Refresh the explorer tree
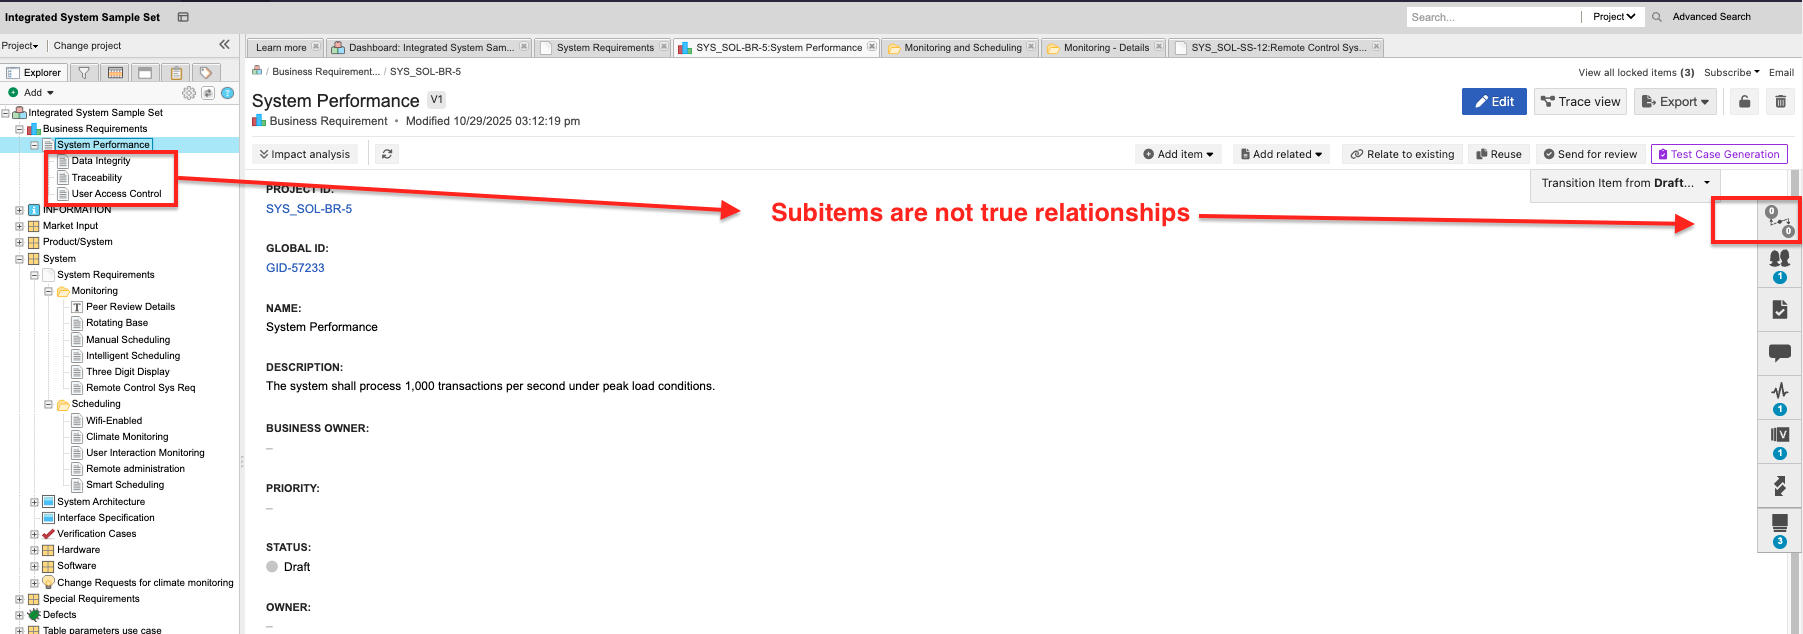Image resolution: width=1803 pixels, height=634 pixels. 208,93
